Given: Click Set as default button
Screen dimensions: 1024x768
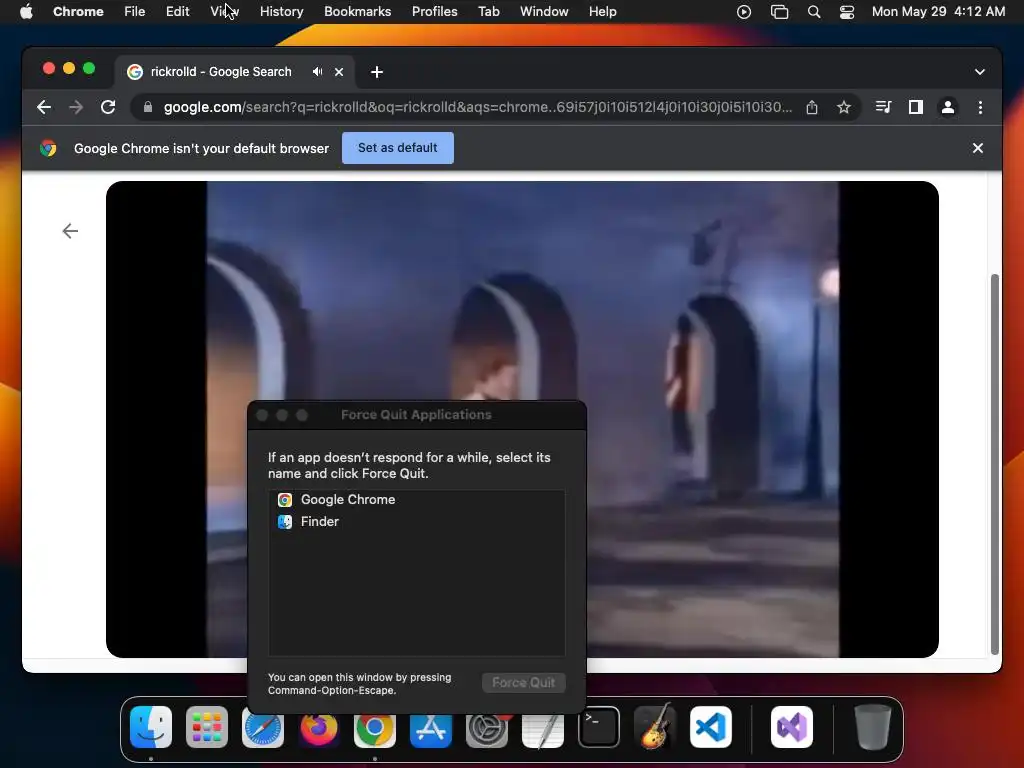Looking at the screenshot, I should coord(398,148).
